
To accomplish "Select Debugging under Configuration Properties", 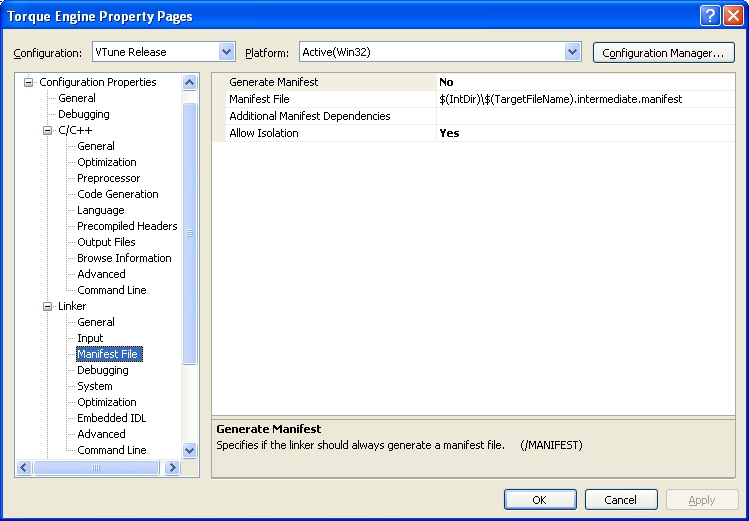I will click(x=83, y=114).
